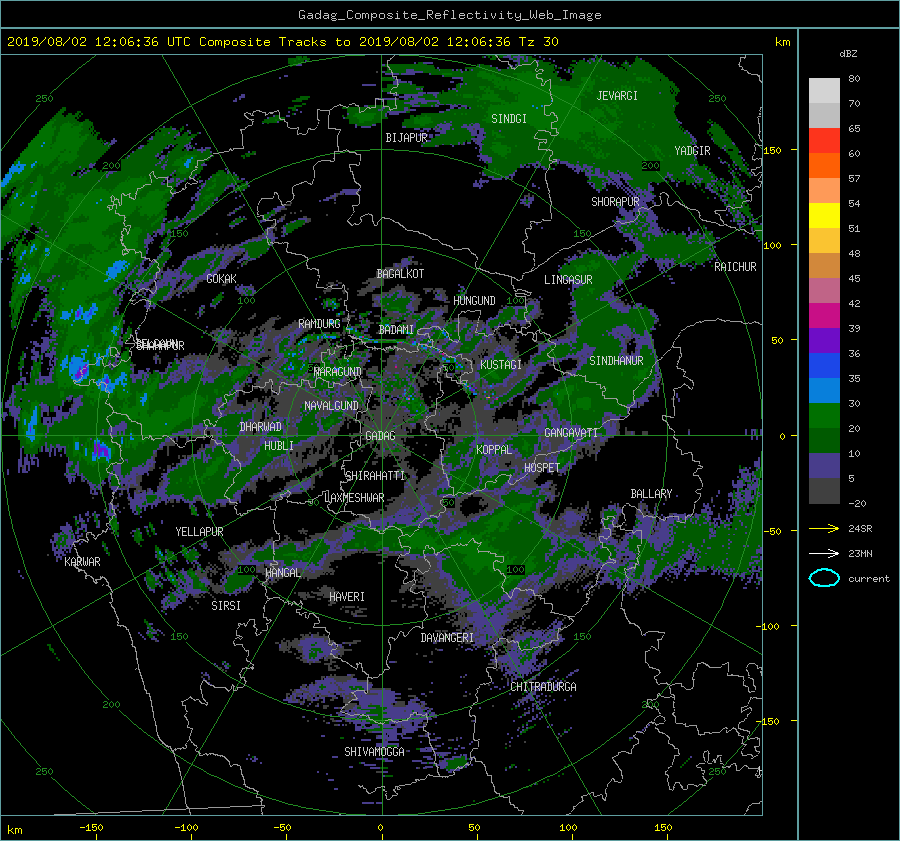
Task: Click the YELLAPUR city label
Action: click(x=199, y=532)
